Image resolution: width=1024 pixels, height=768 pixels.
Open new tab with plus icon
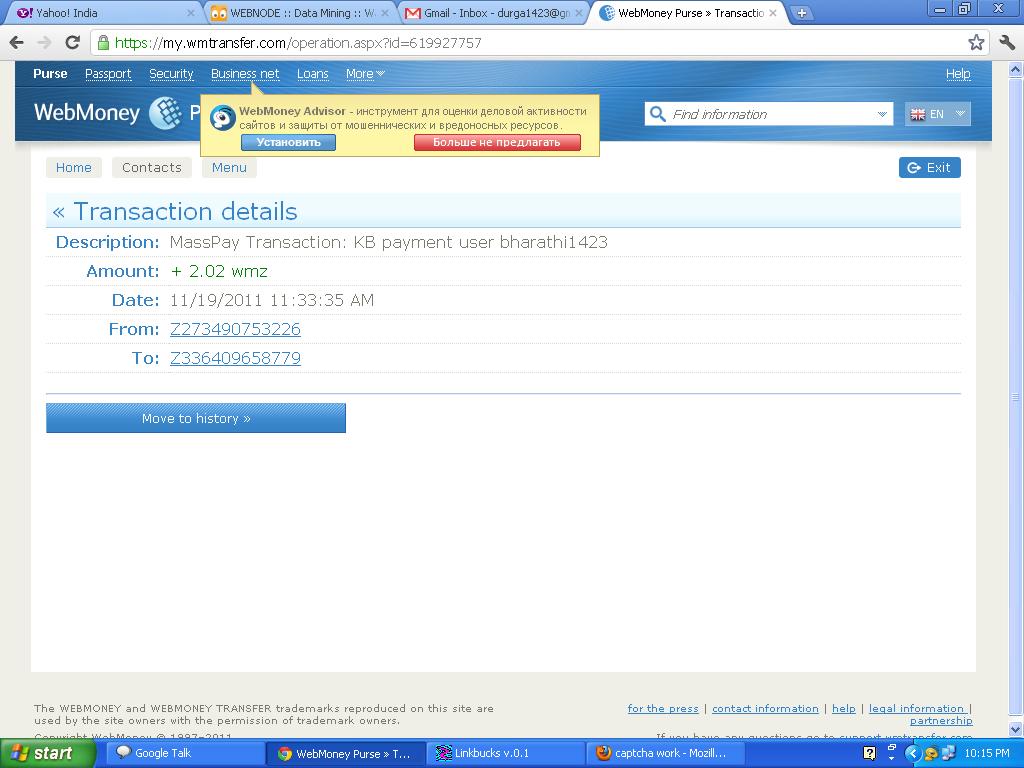click(x=801, y=13)
